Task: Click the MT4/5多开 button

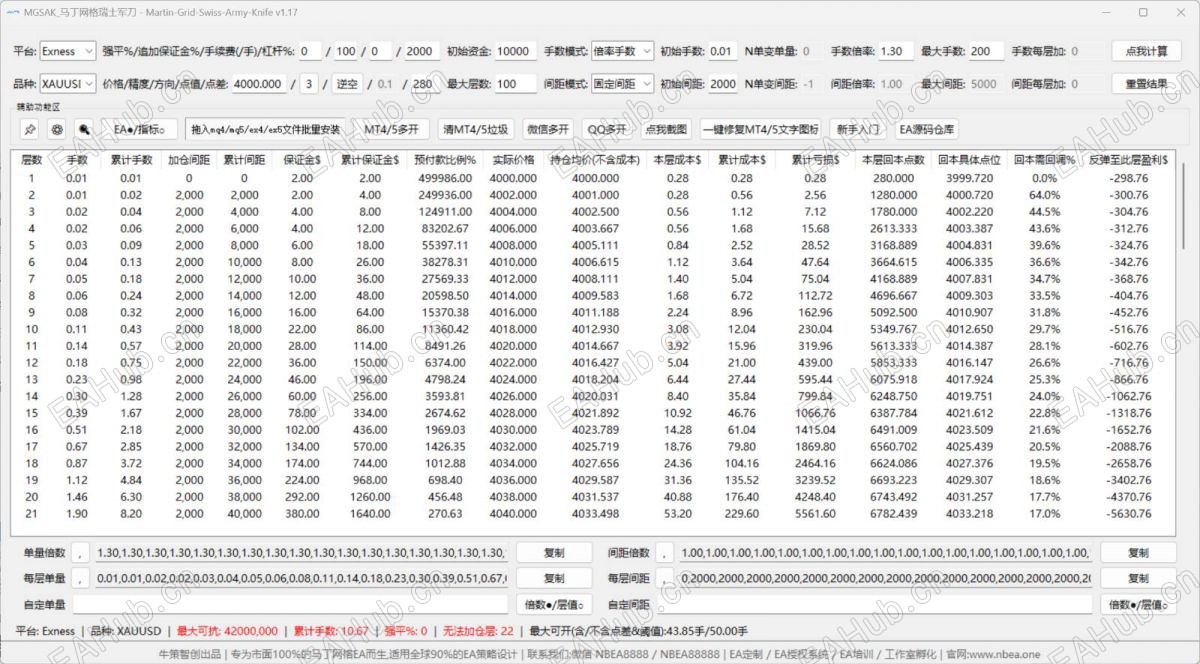Action: [392, 130]
